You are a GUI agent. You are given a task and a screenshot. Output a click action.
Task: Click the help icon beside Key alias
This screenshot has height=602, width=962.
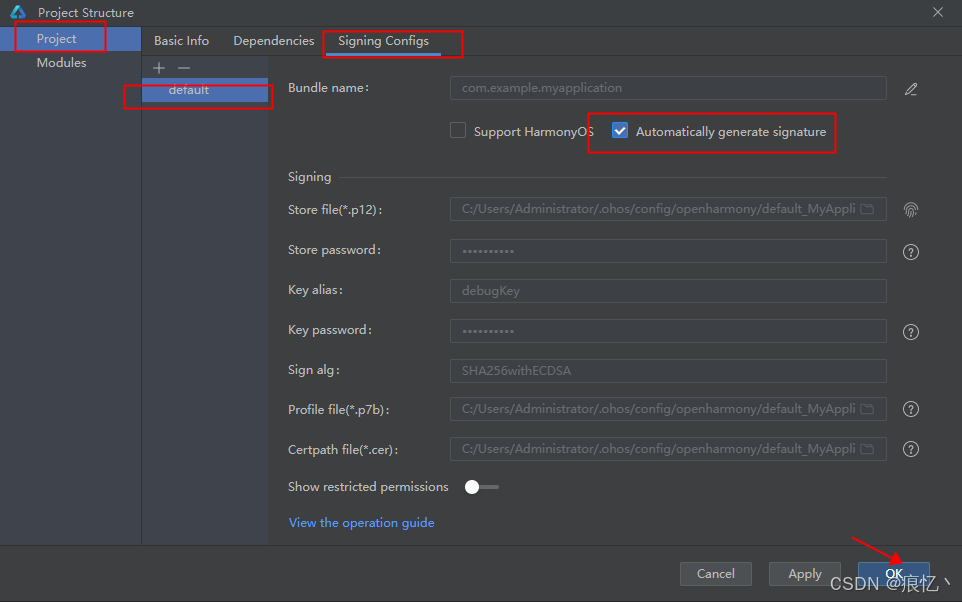click(910, 291)
